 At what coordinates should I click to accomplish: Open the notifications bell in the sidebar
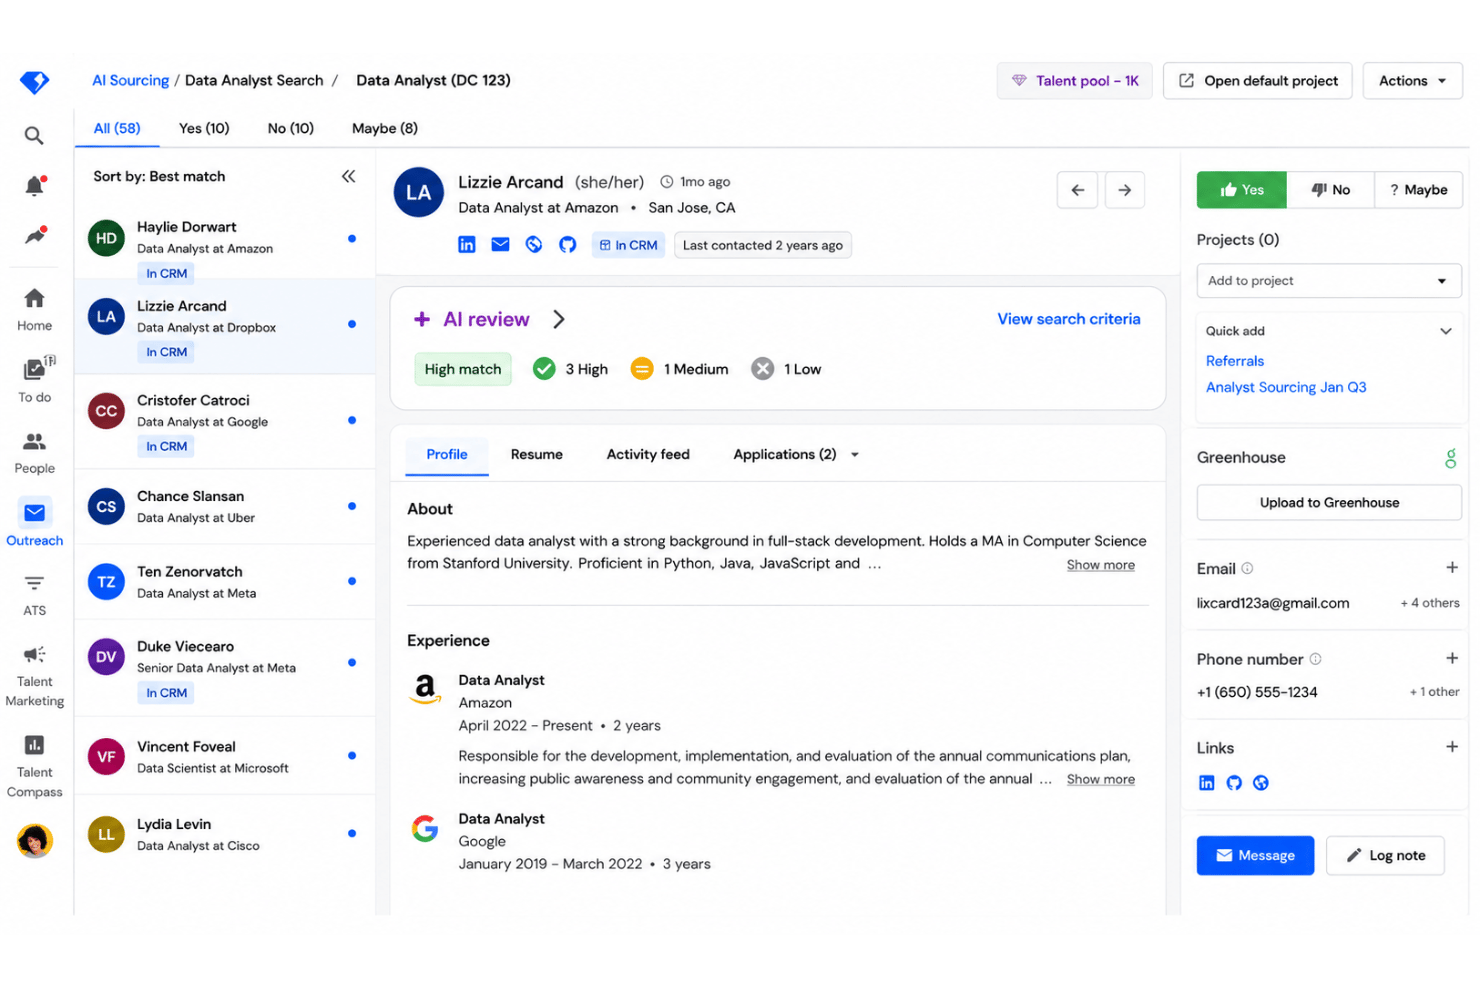coord(34,185)
